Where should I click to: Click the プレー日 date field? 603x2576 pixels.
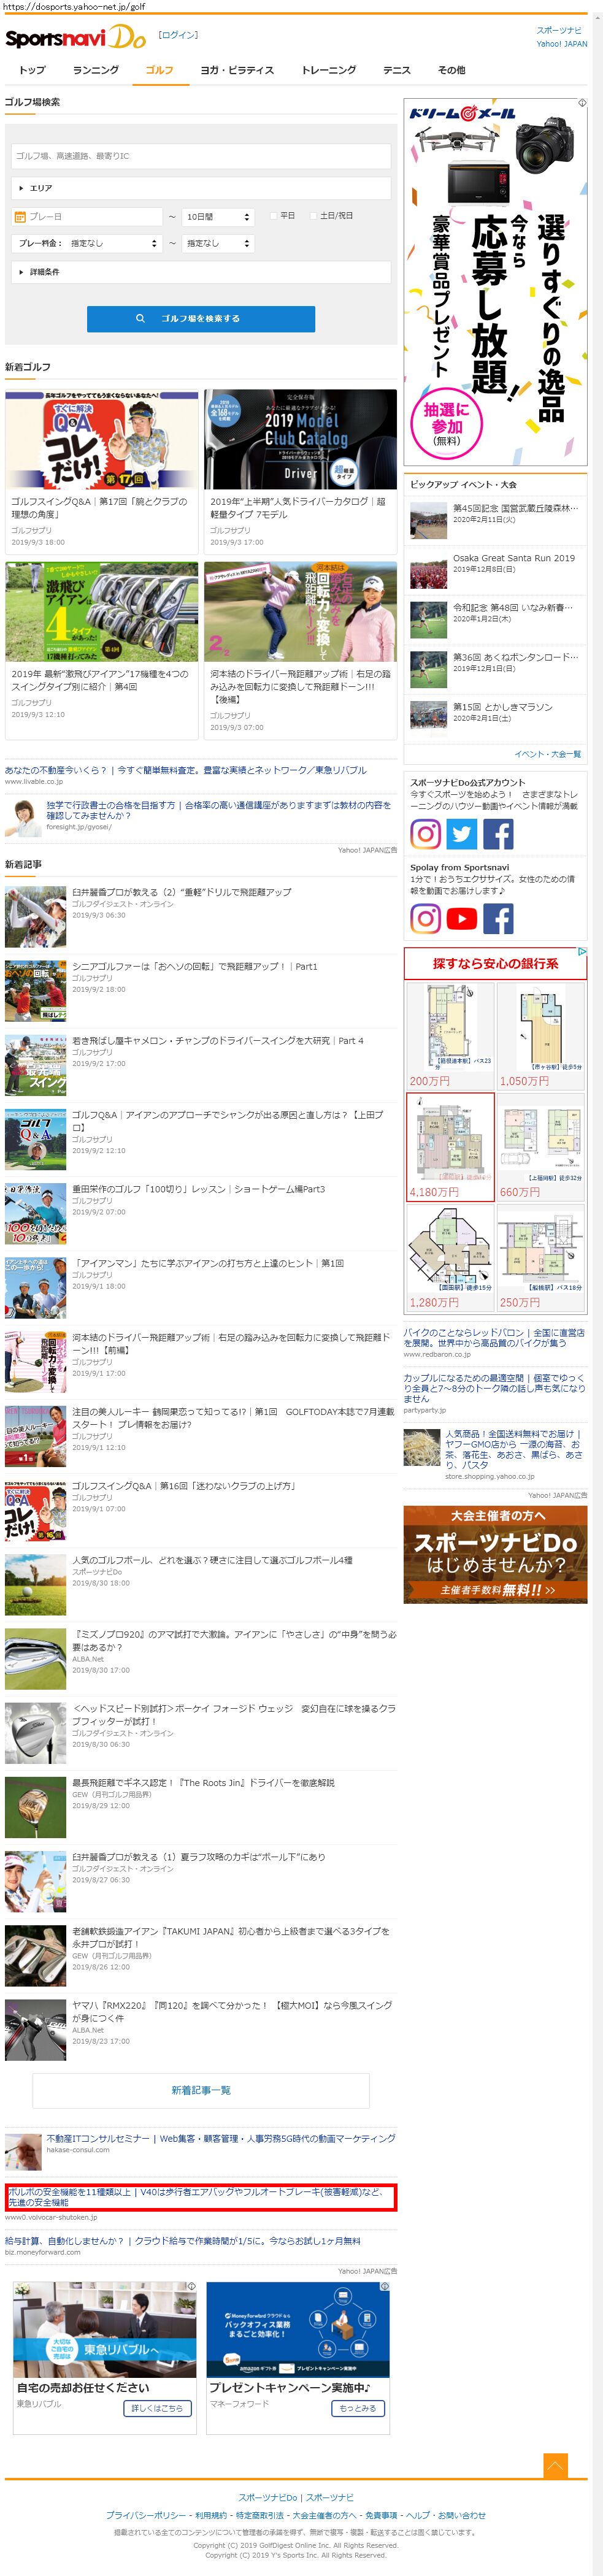click(x=87, y=217)
